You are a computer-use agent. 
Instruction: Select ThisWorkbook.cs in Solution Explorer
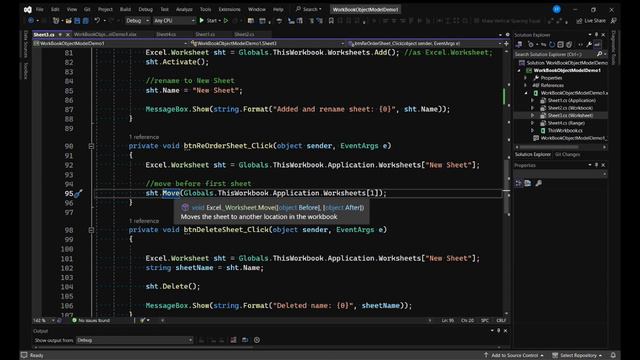(565, 131)
